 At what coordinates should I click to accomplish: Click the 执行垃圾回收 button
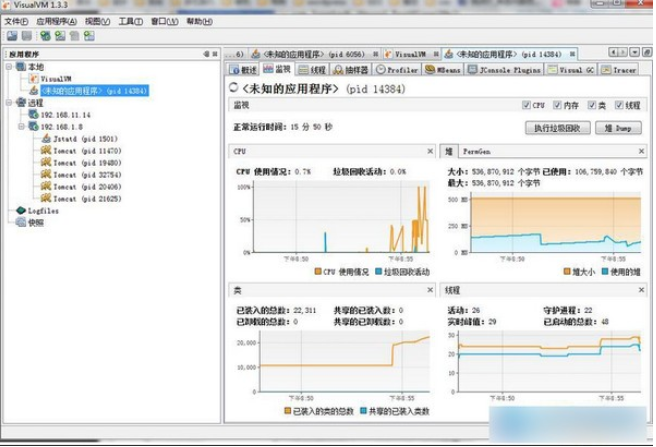(558, 128)
